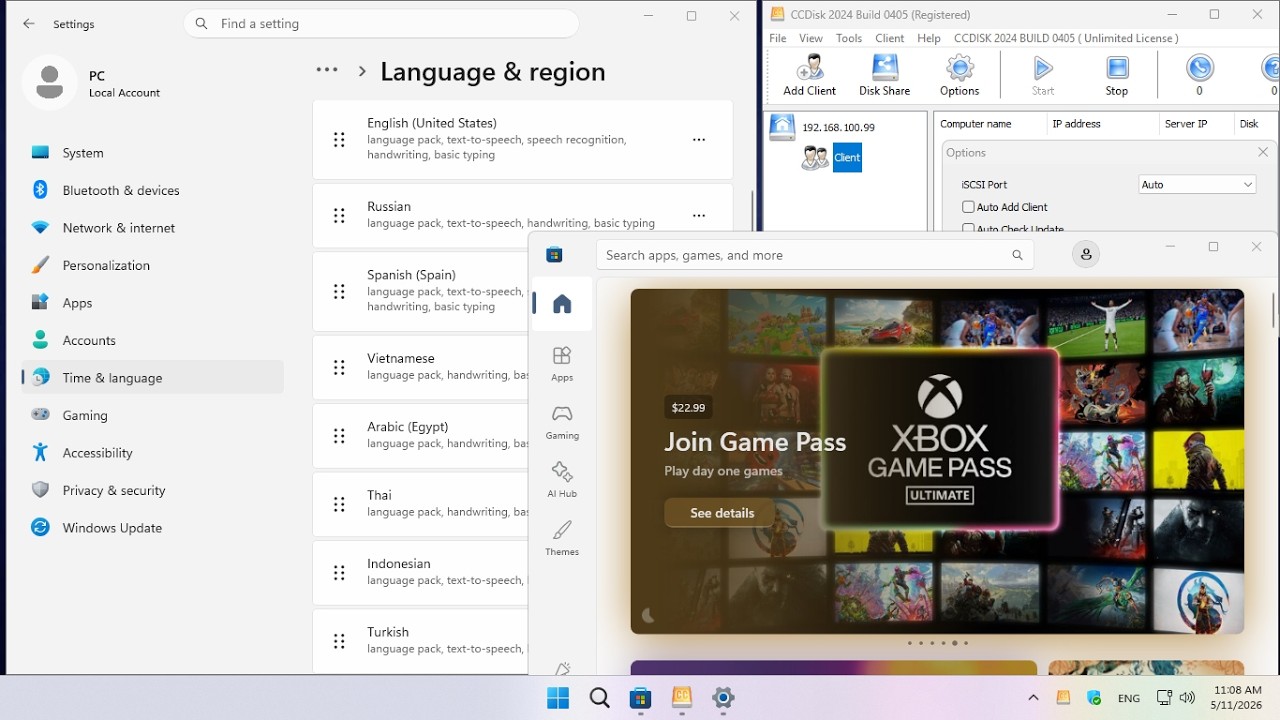
Task: Click the drag handle for Indonesian language
Action: pos(339,572)
